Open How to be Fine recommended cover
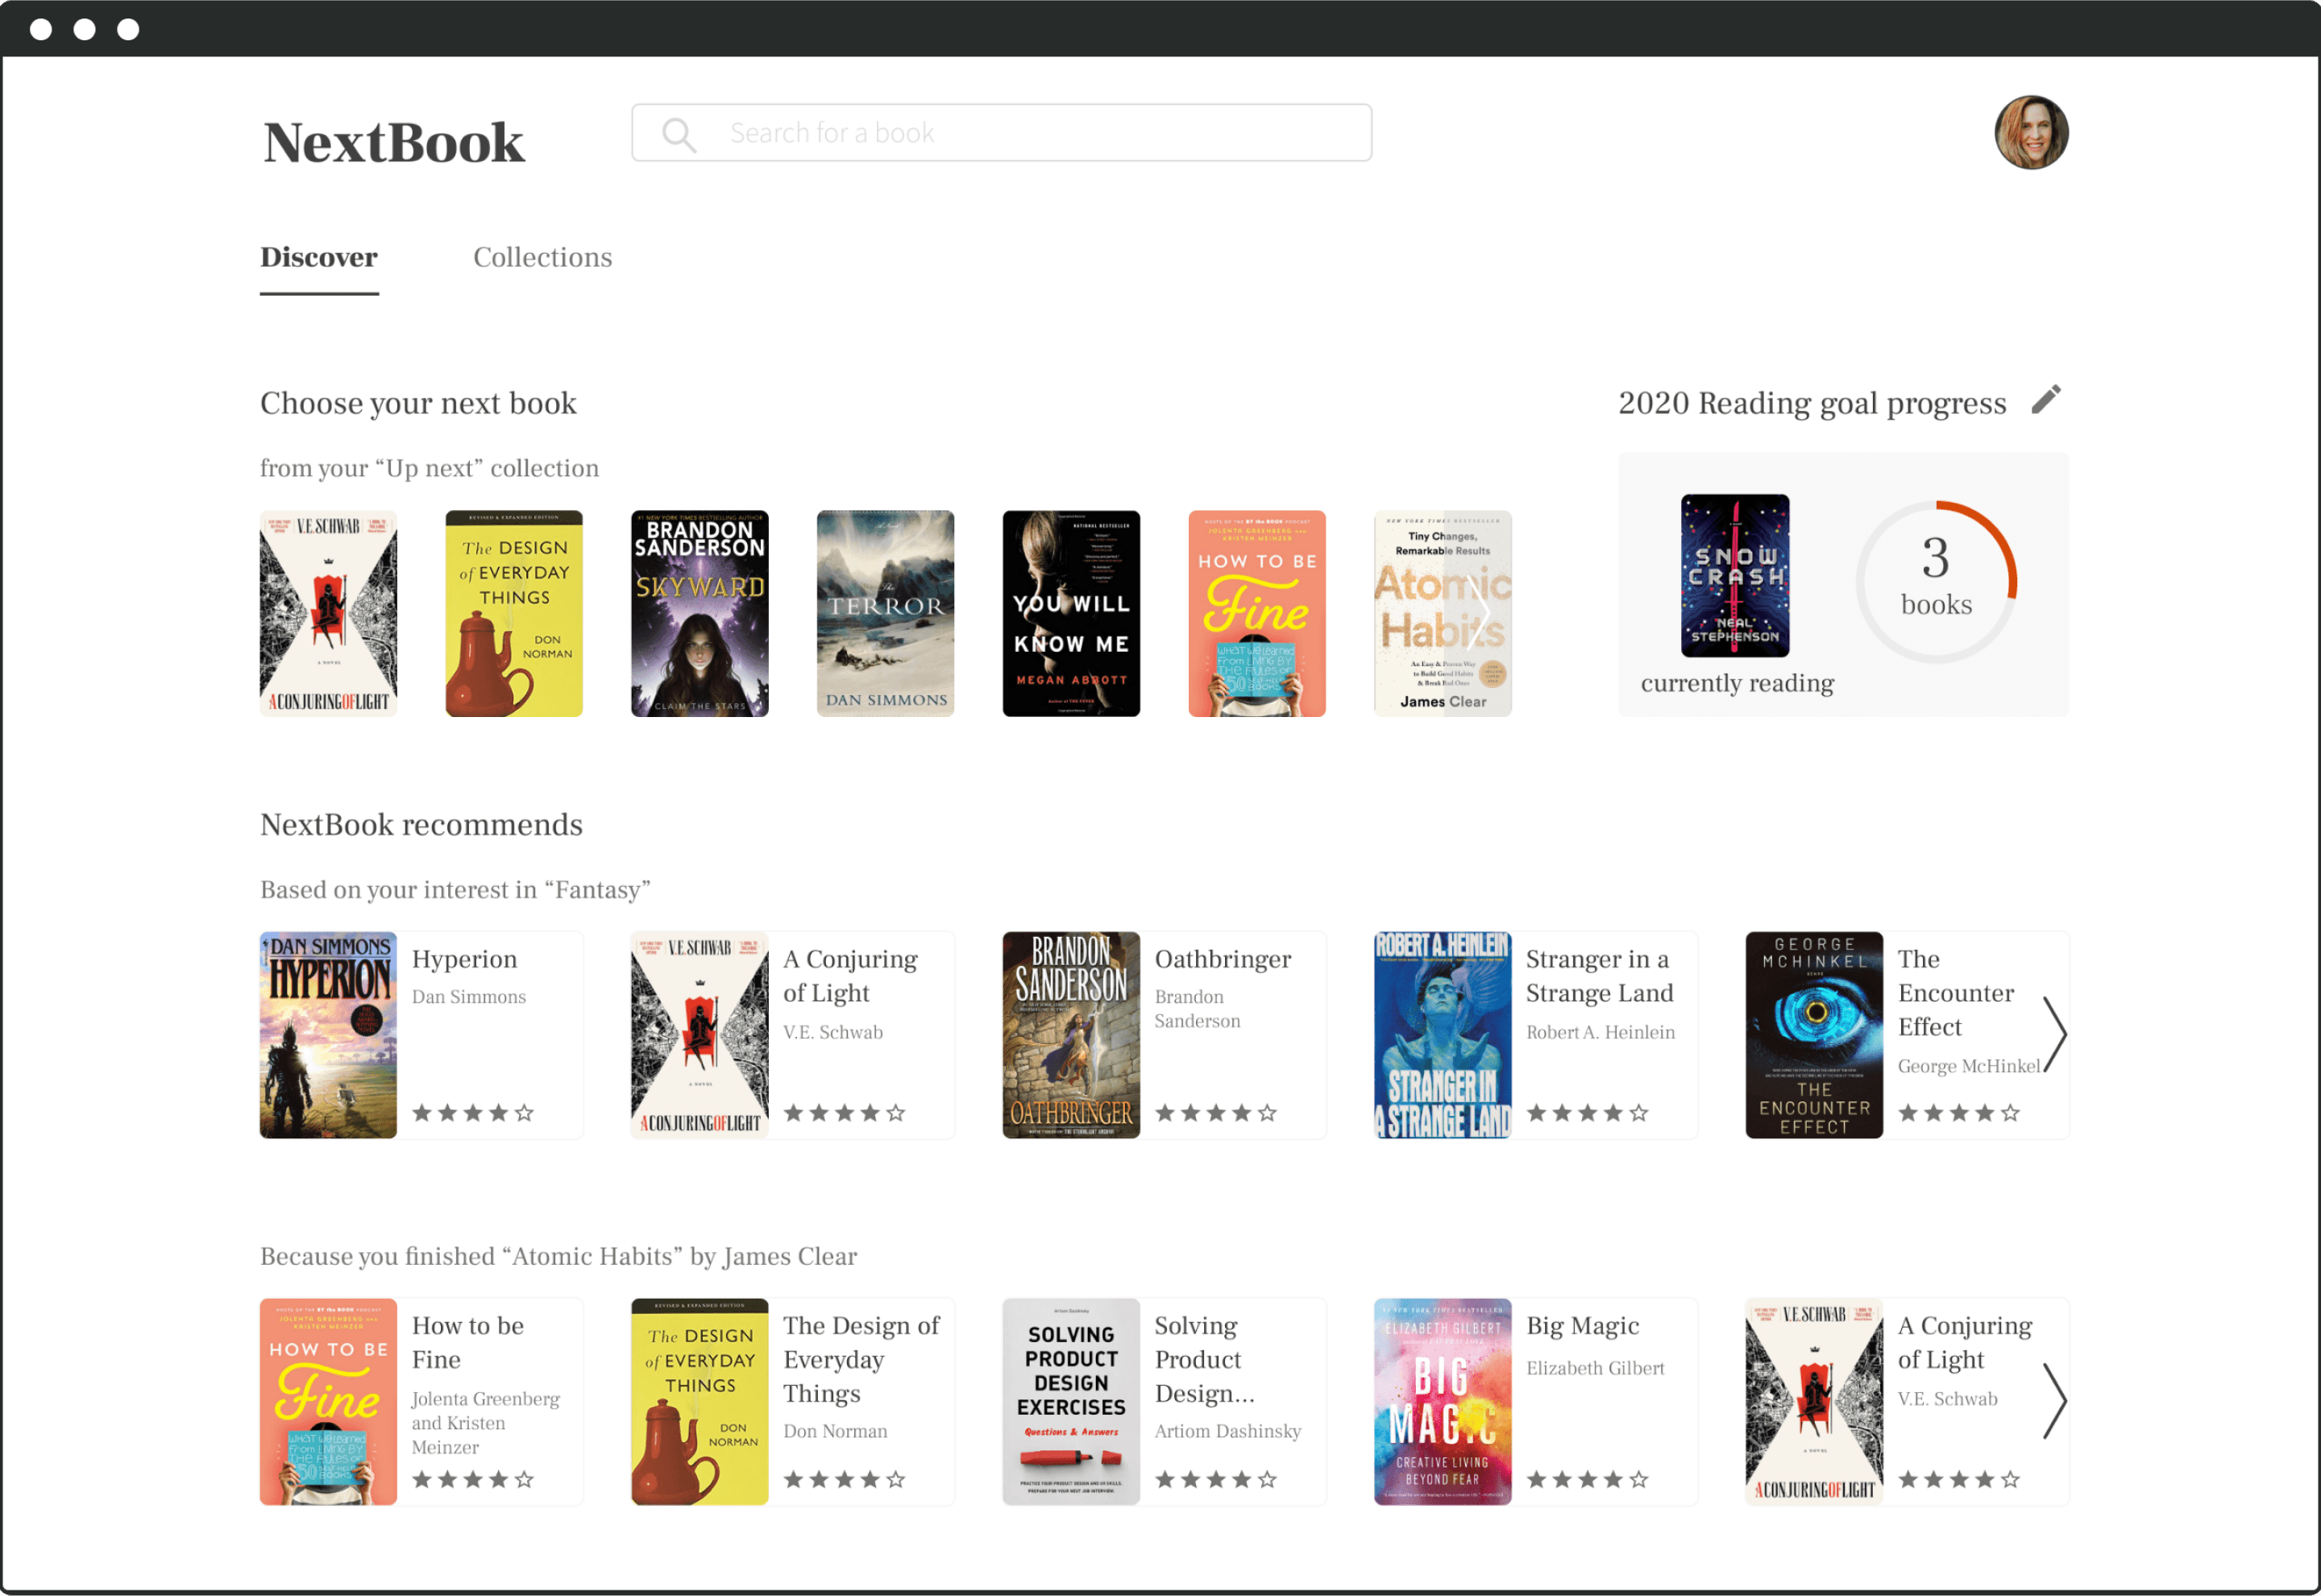The width and height of the screenshot is (2321, 1596). tap(328, 1402)
